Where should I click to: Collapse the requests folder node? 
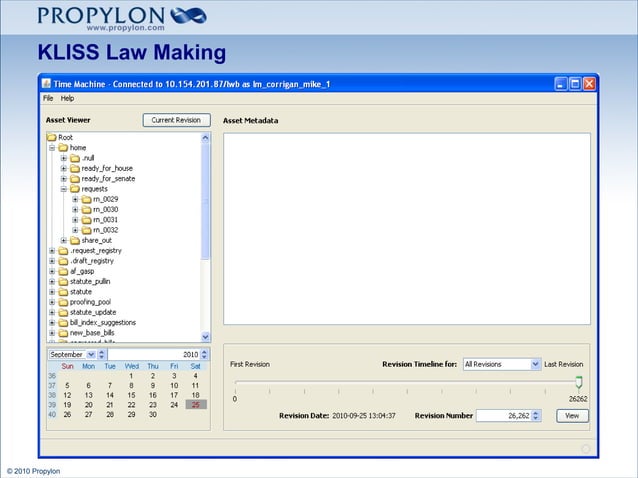point(64,189)
